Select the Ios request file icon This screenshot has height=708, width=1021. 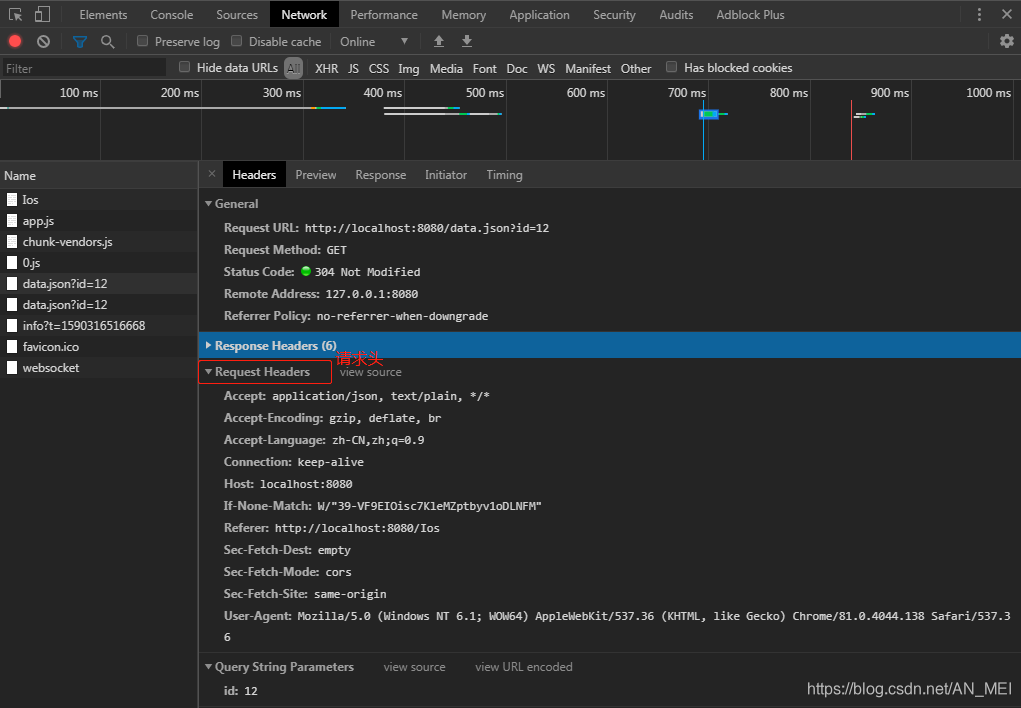tap(12, 200)
